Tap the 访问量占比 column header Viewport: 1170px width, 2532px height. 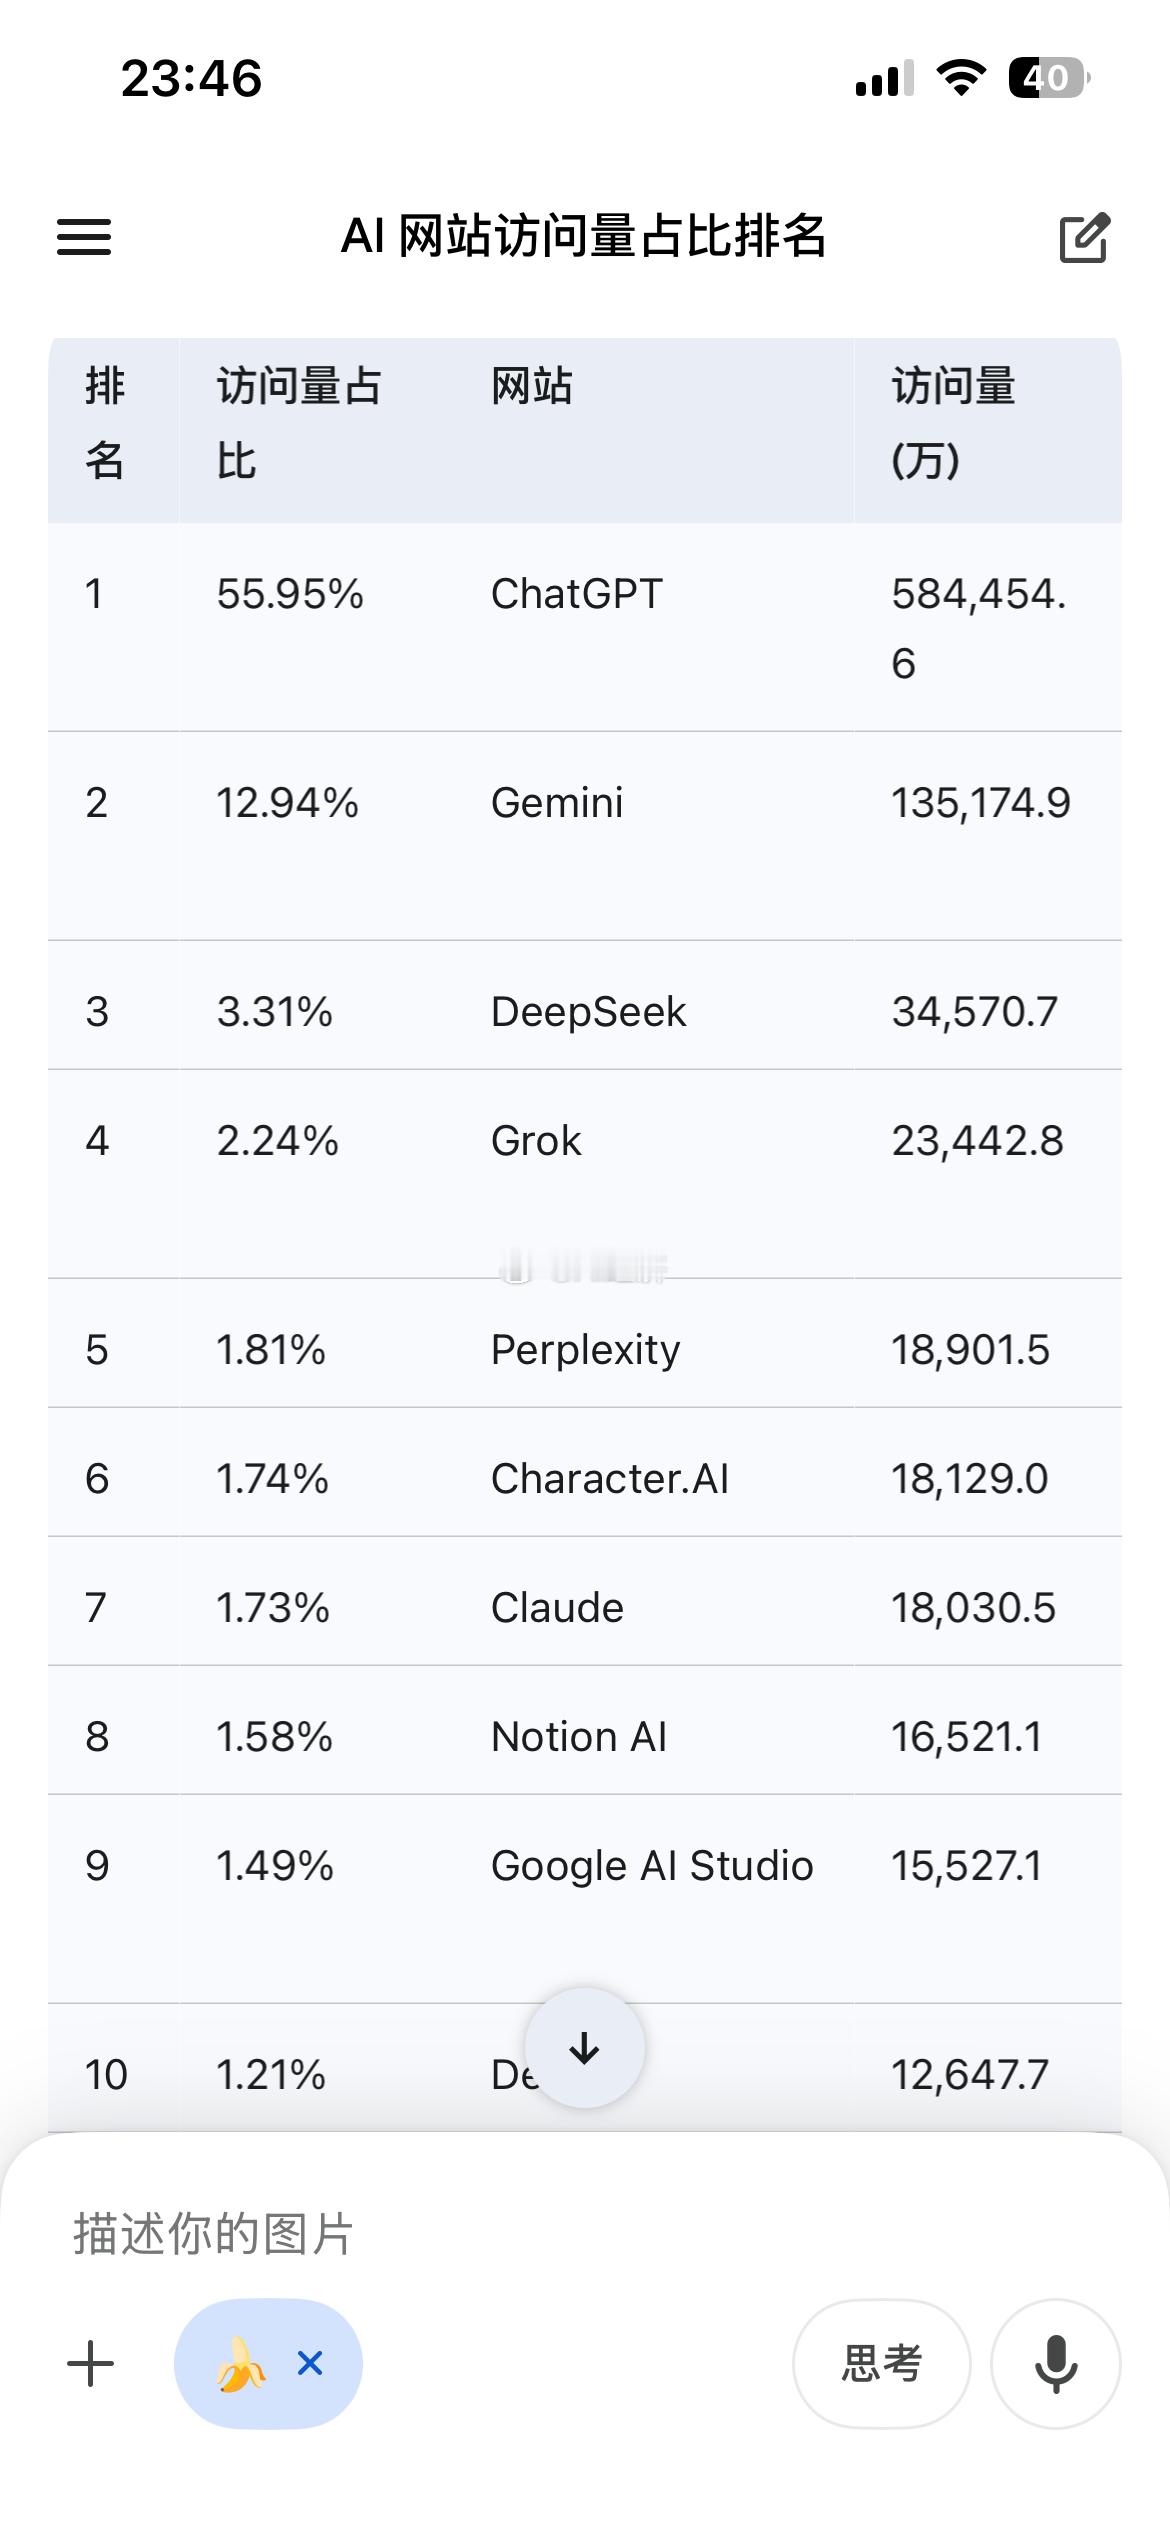click(299, 424)
